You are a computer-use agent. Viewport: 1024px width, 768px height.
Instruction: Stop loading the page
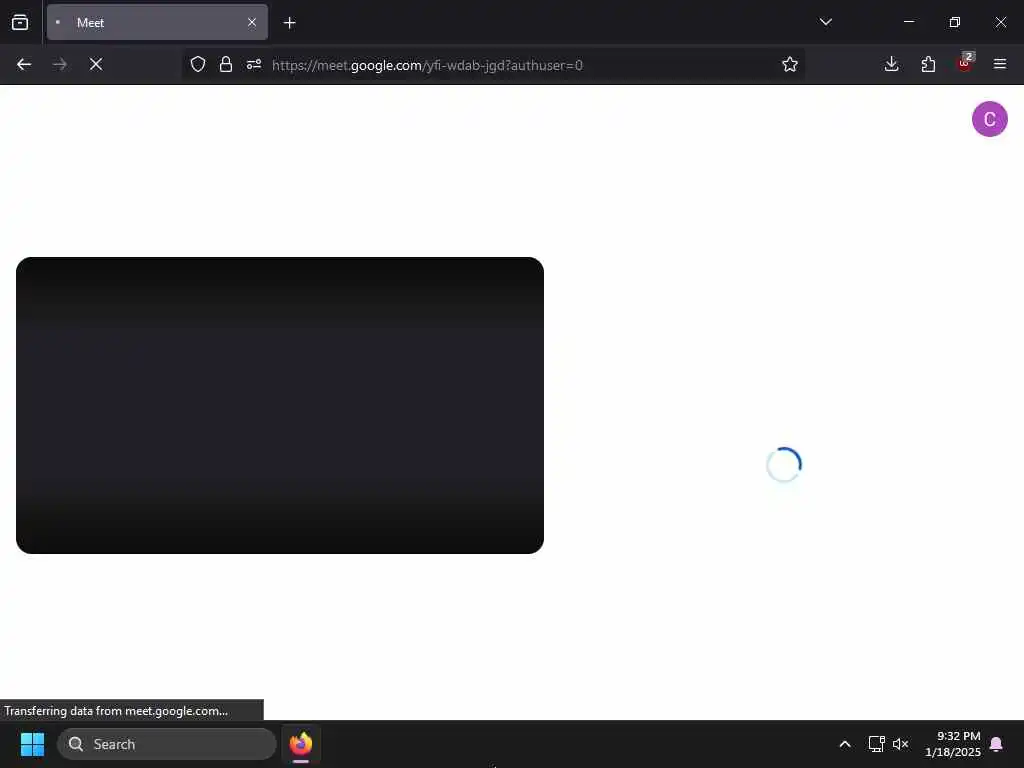coord(96,64)
